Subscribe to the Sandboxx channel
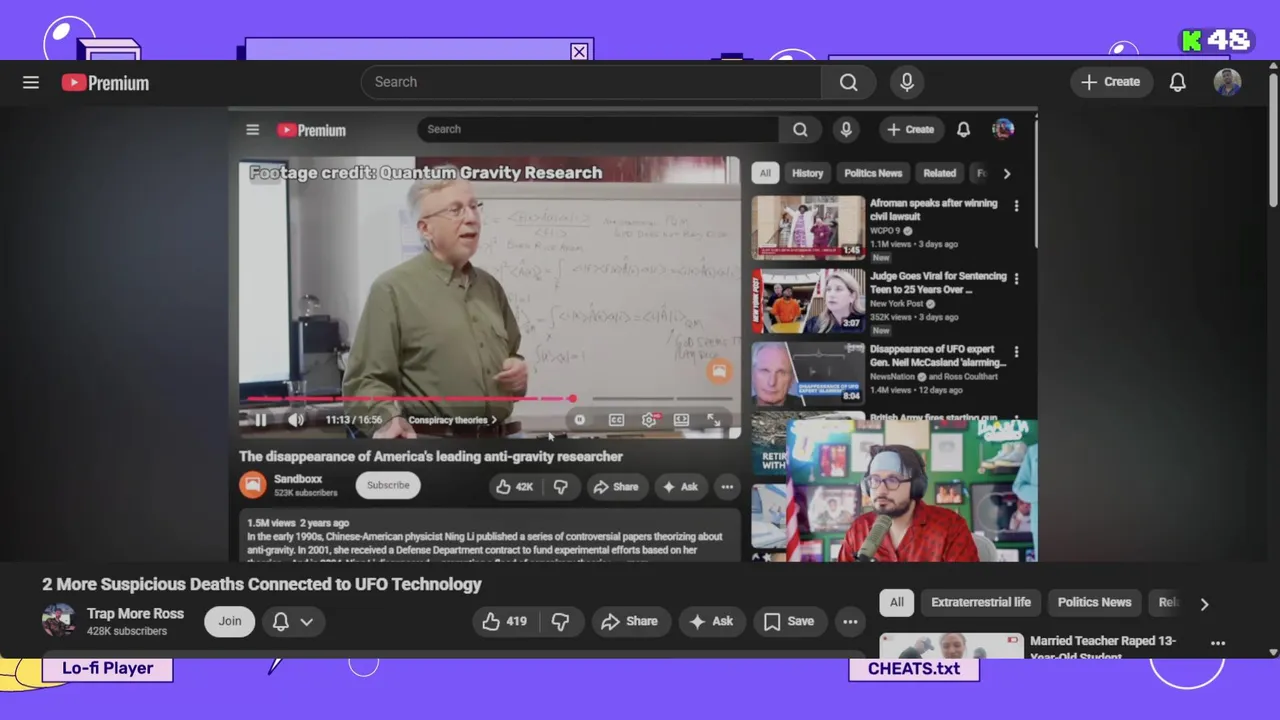This screenshot has width=1280, height=720. pos(388,485)
